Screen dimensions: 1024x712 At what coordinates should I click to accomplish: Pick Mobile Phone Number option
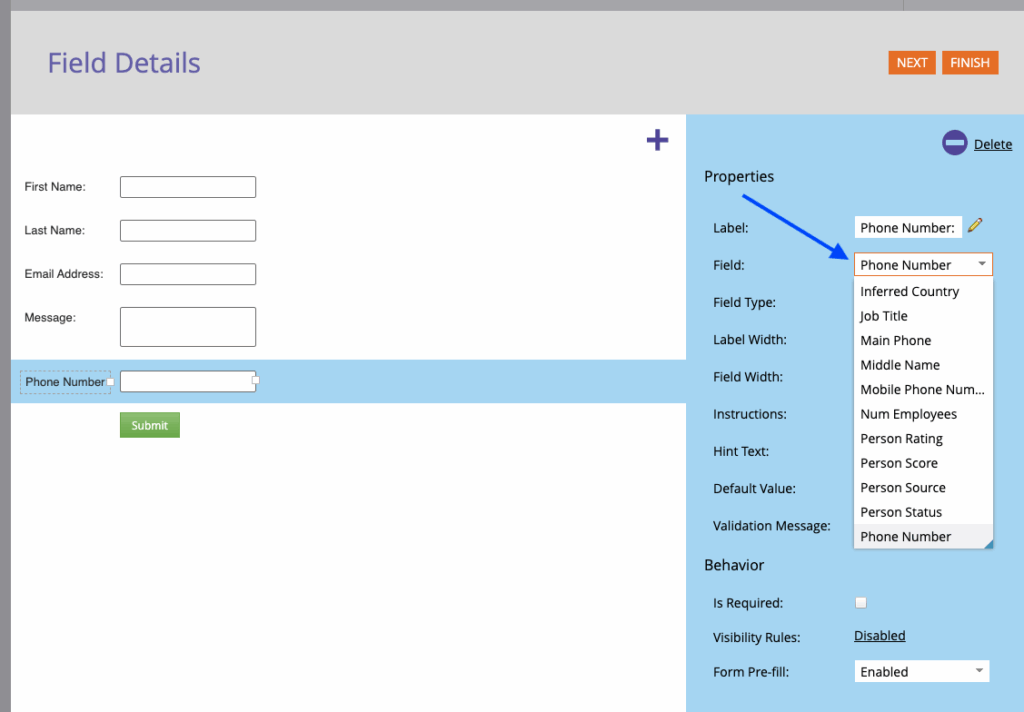(921, 389)
